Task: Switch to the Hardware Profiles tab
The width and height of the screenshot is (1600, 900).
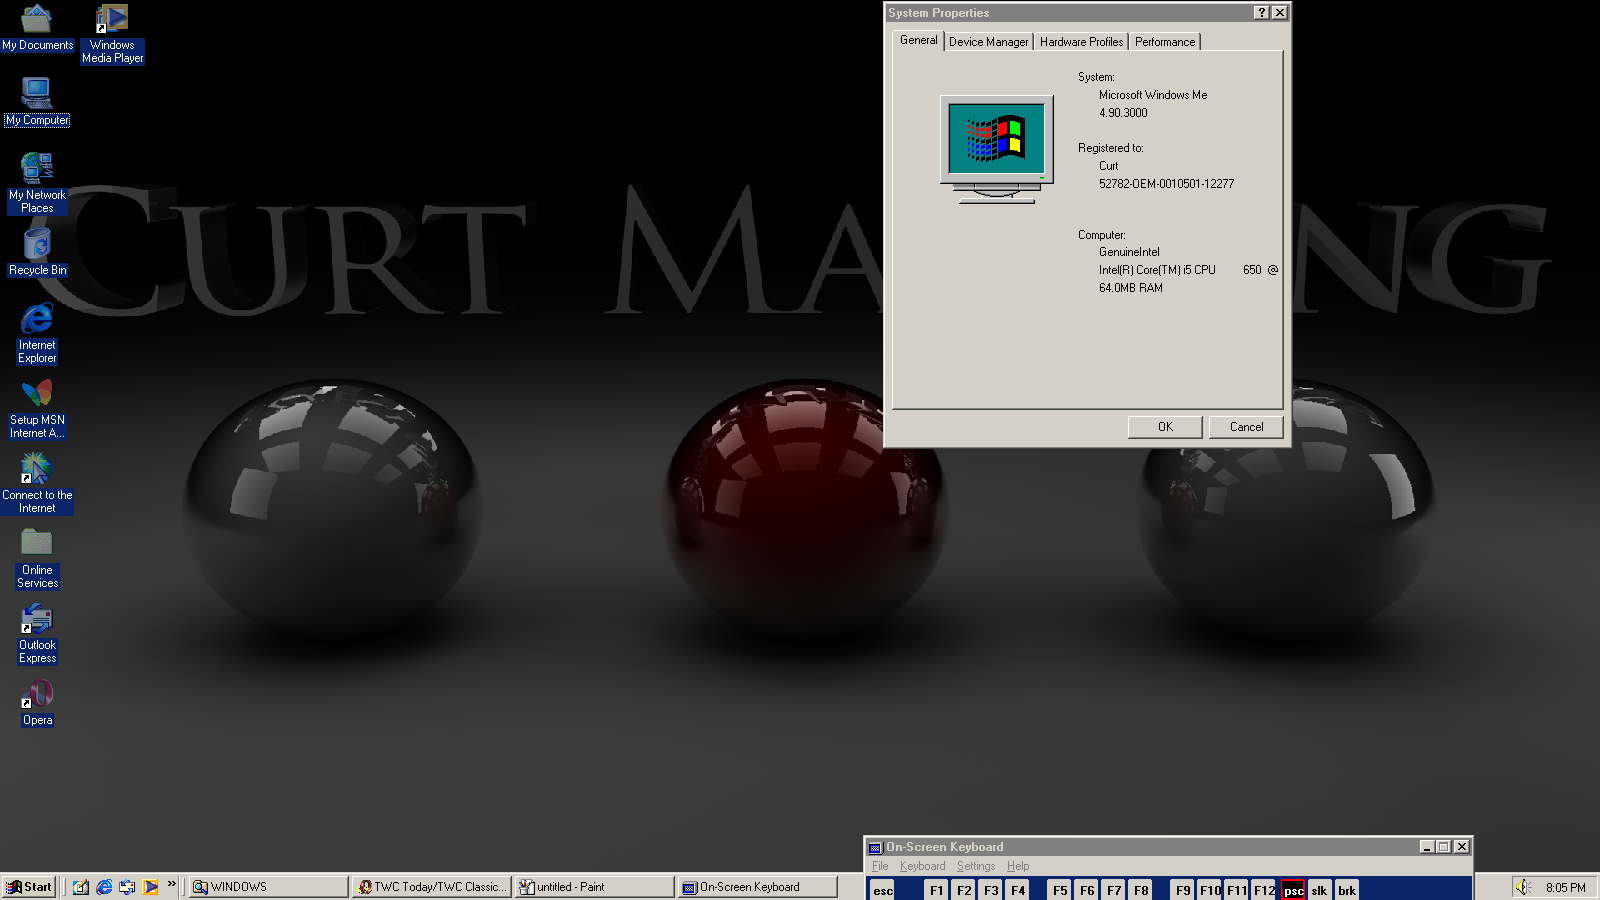Action: pos(1081,42)
